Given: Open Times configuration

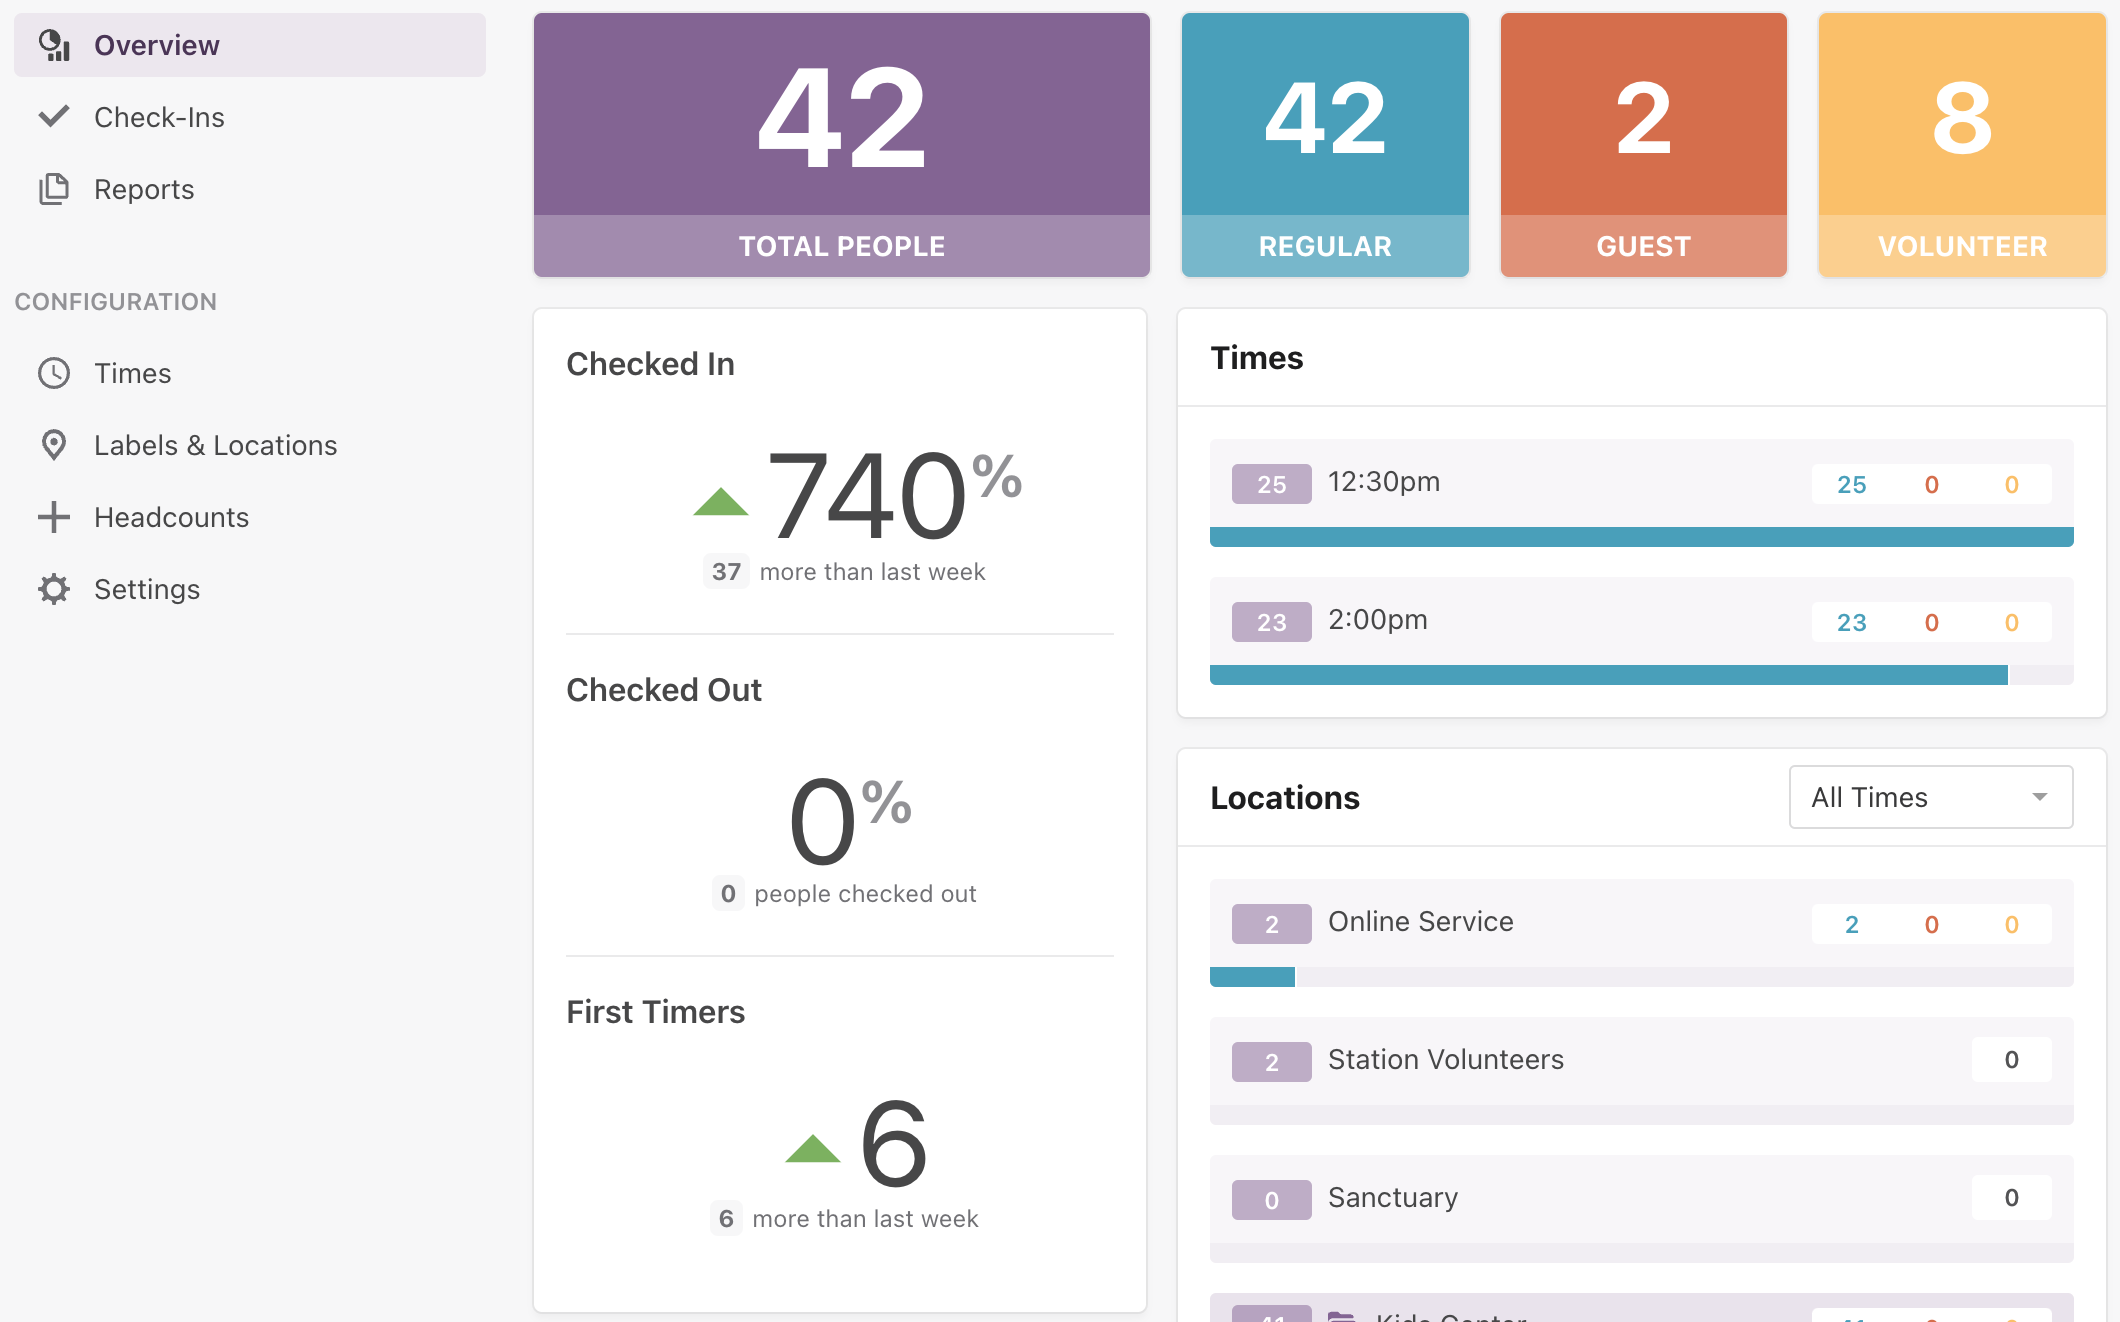Looking at the screenshot, I should point(250,373).
